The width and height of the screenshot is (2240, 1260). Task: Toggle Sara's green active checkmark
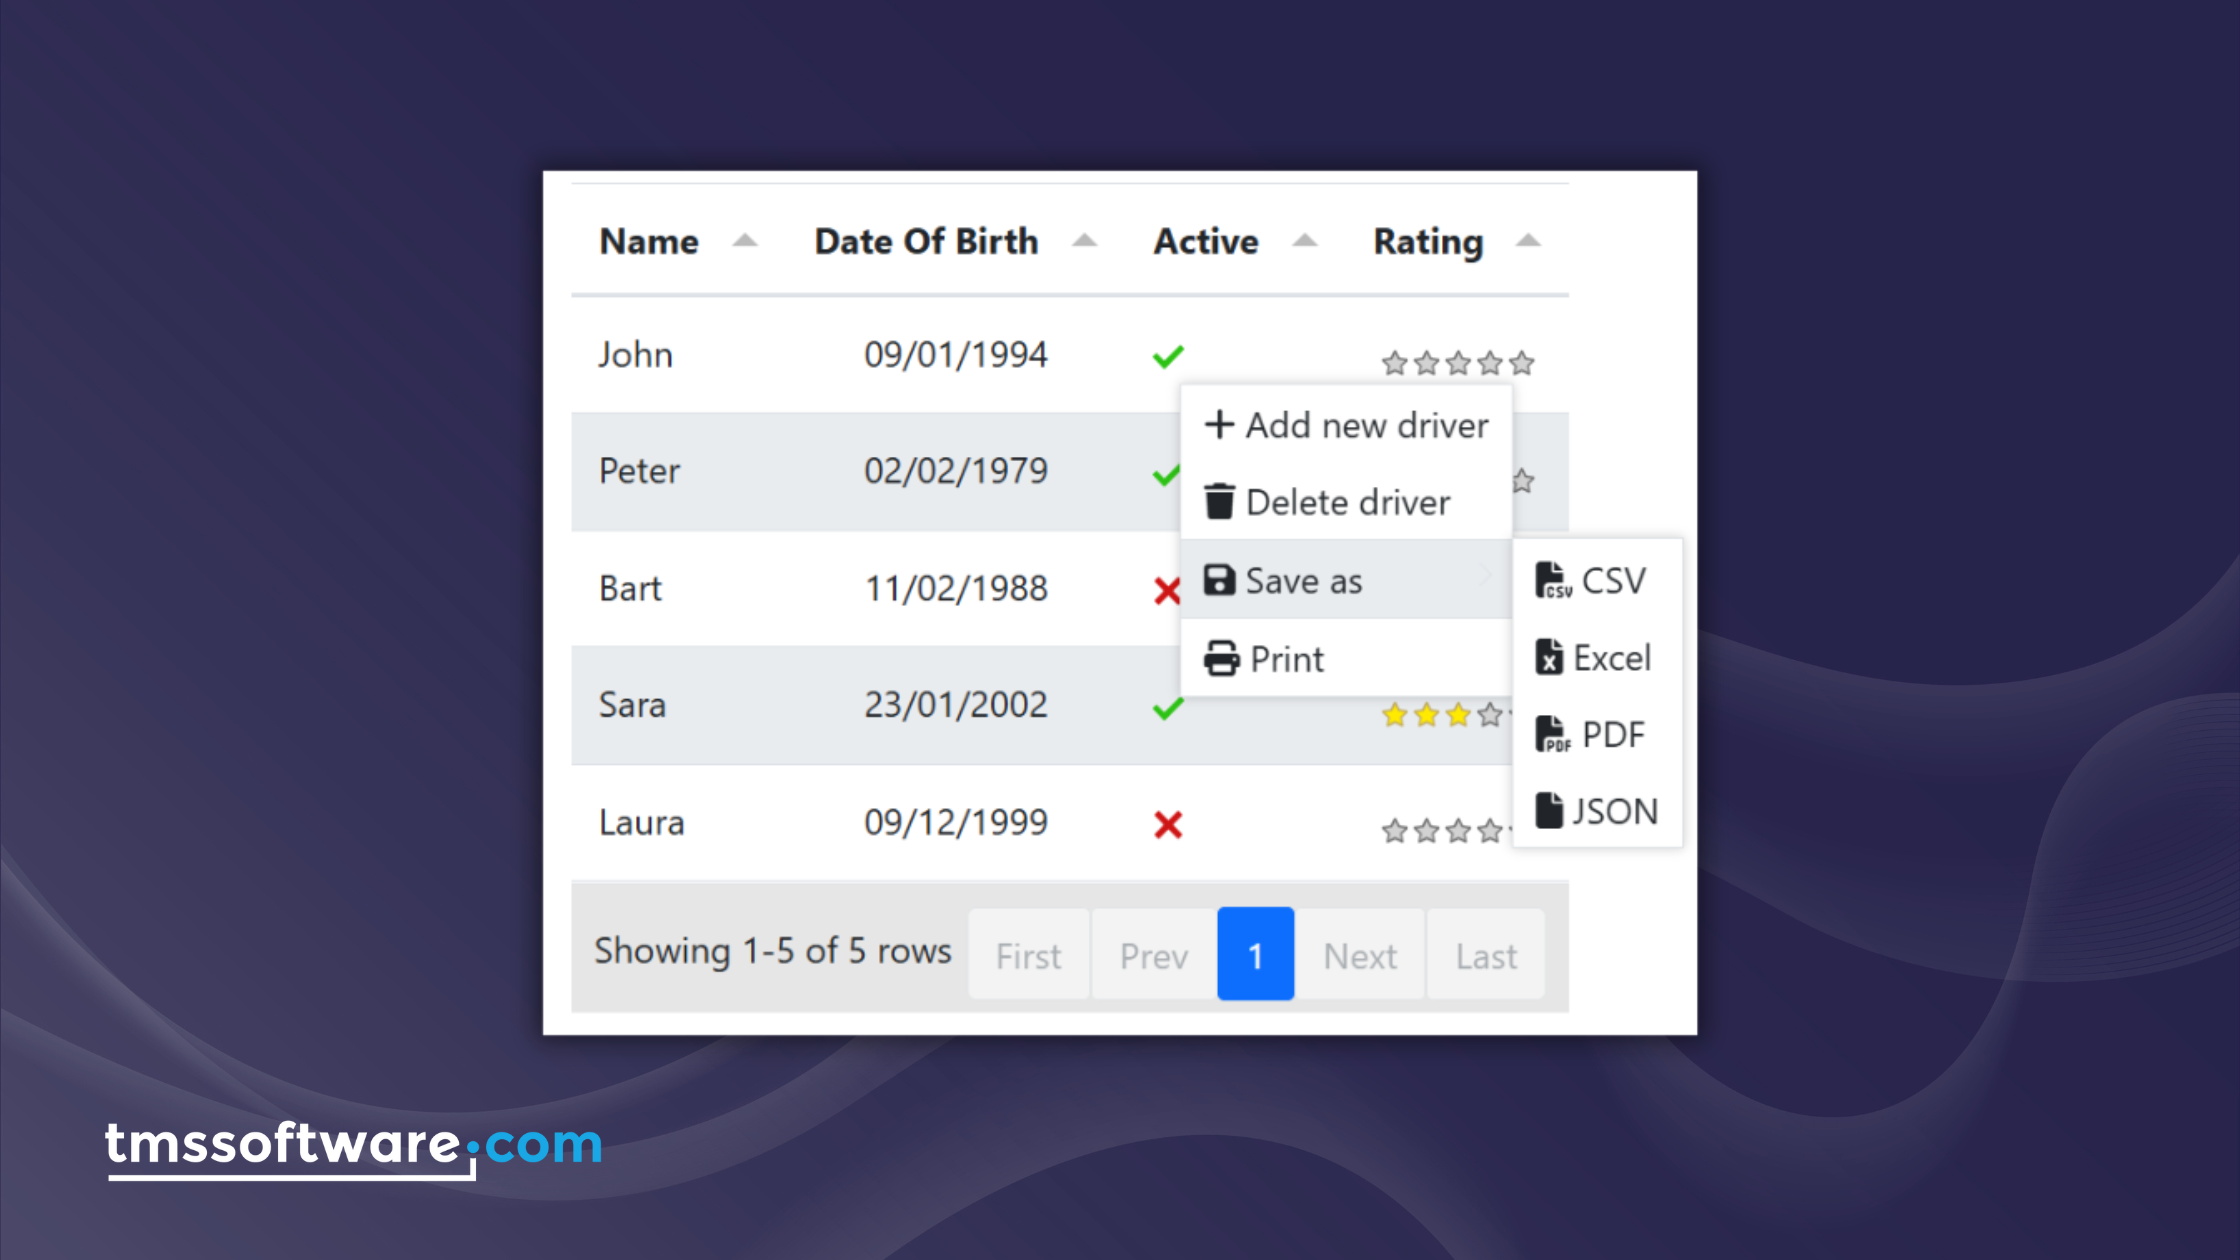(1166, 709)
